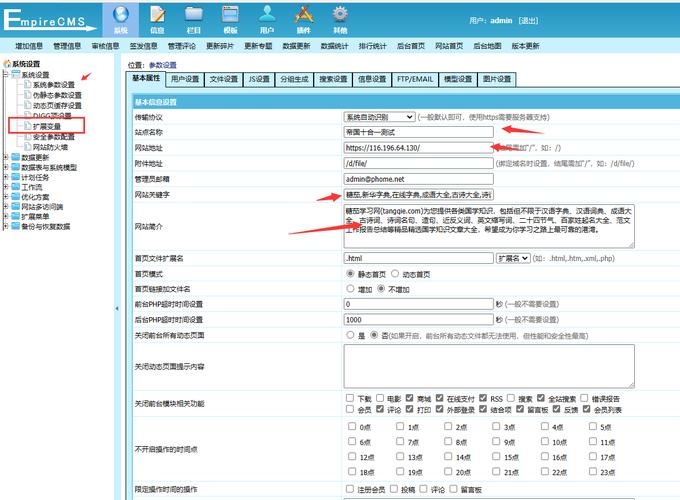Select the 动态首页 radio button

(x=396, y=273)
